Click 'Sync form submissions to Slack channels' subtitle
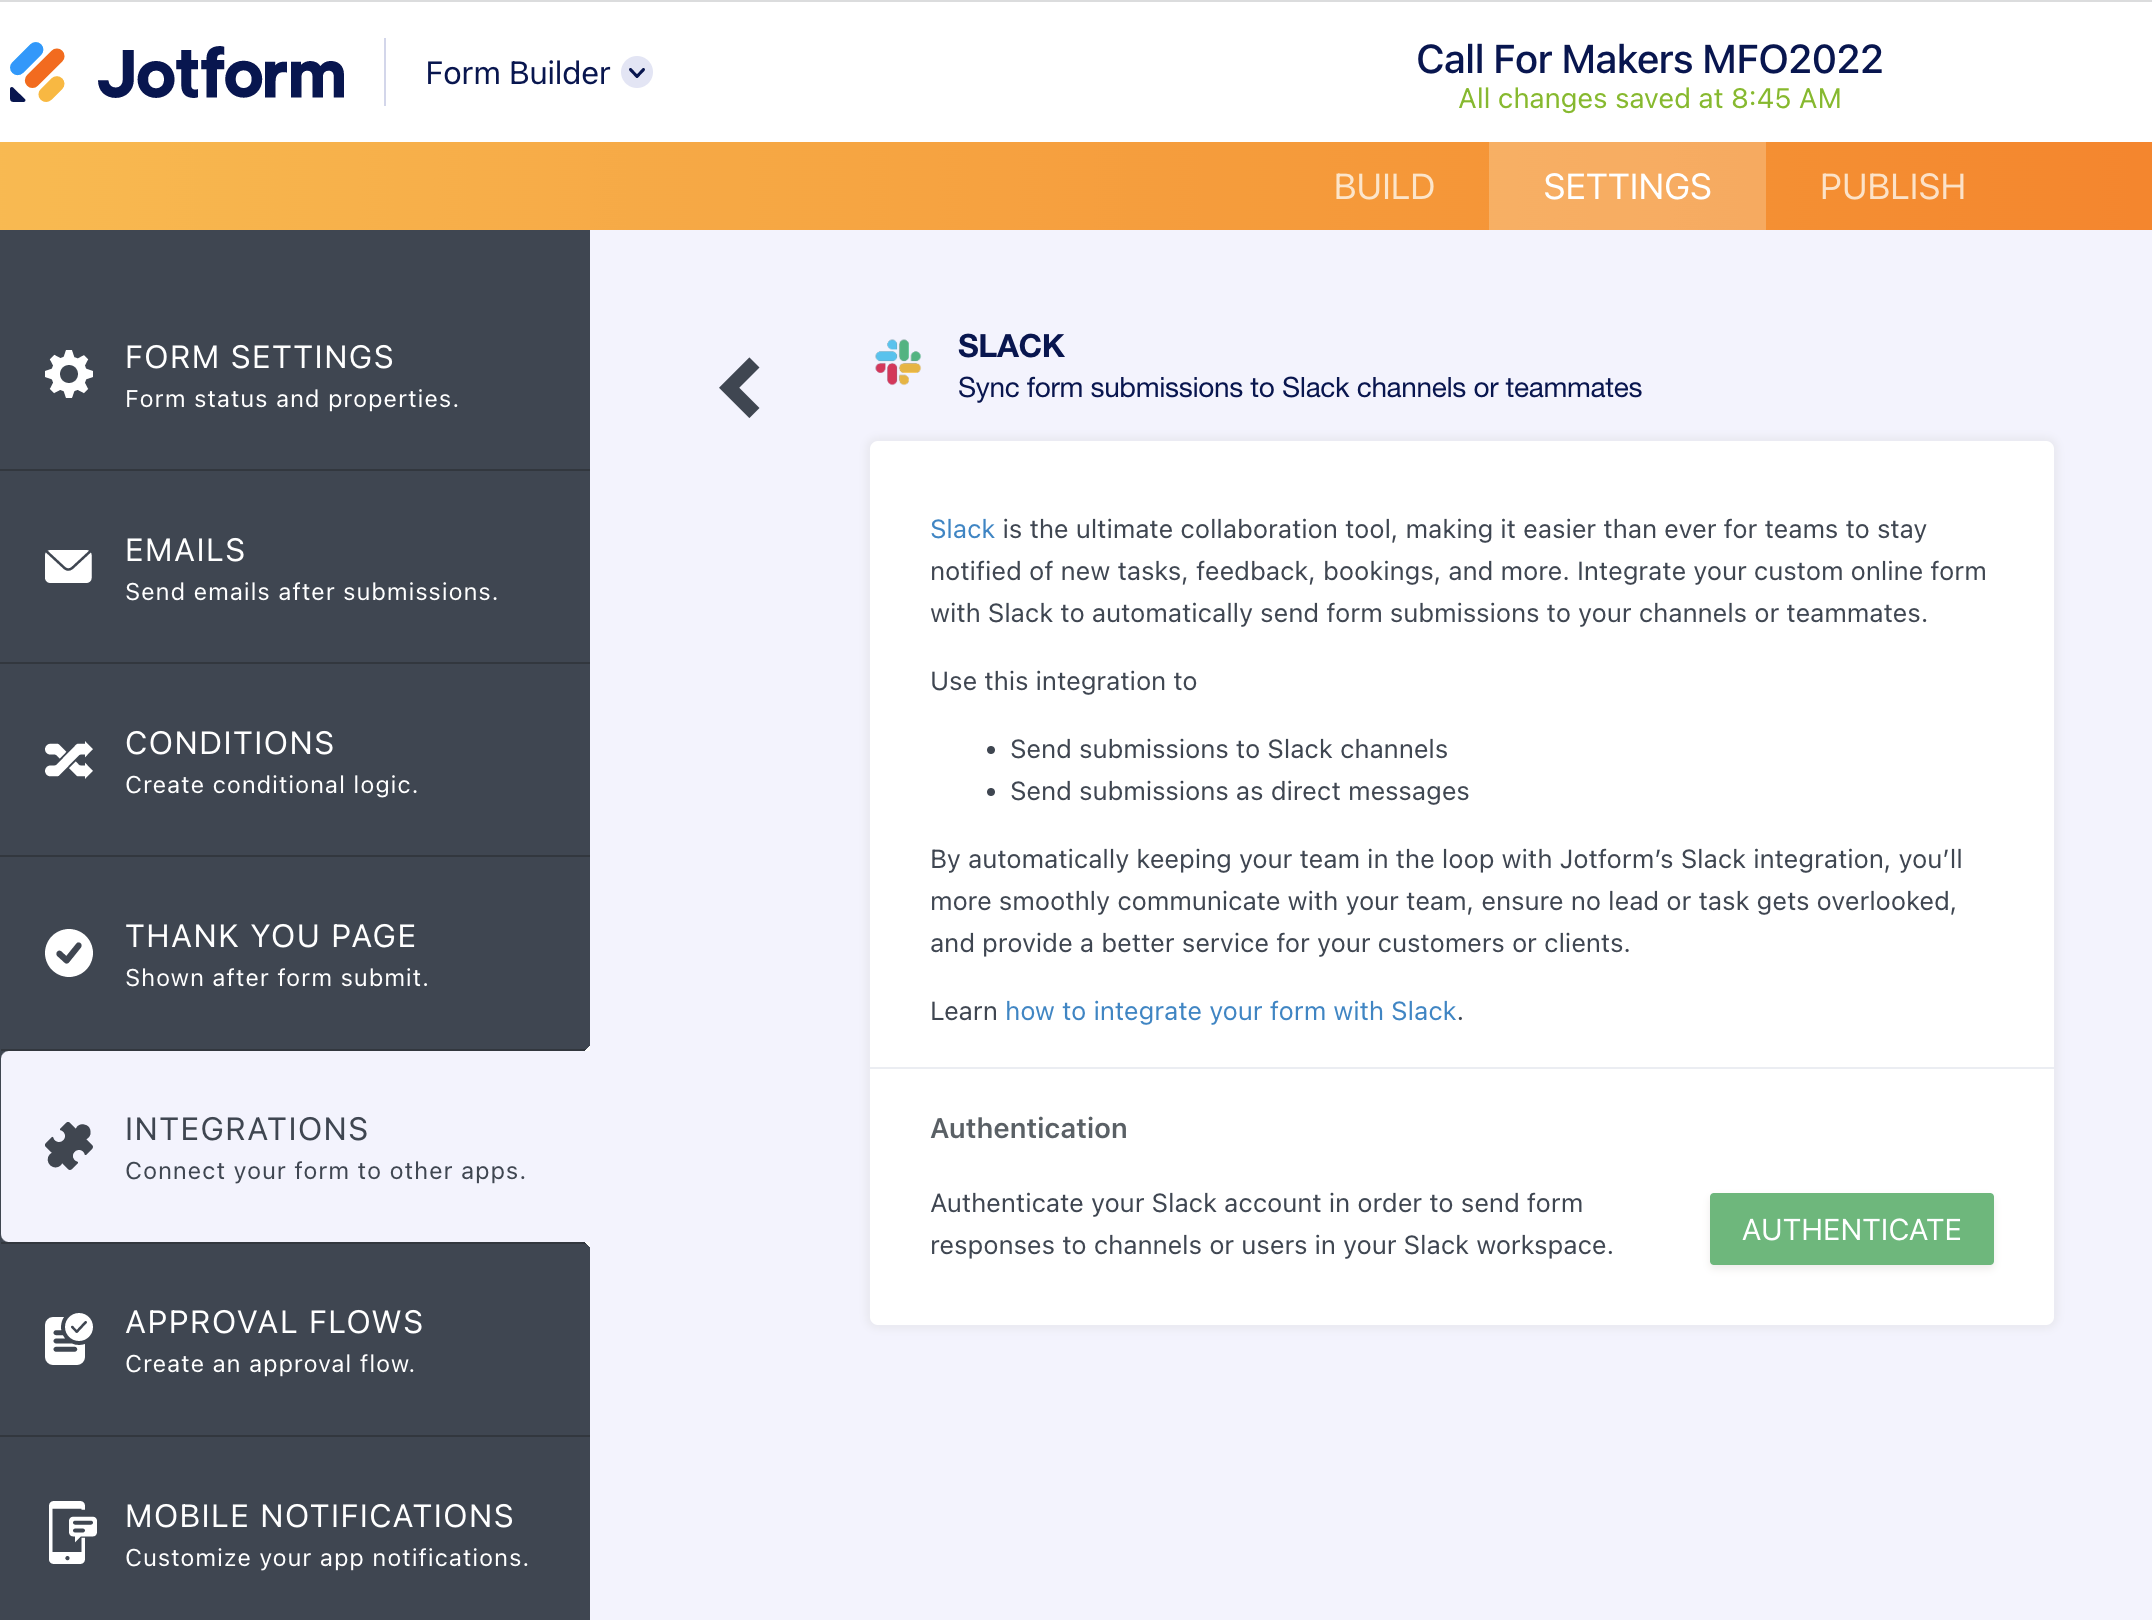This screenshot has width=2152, height=1620. pyautogui.click(x=1299, y=388)
